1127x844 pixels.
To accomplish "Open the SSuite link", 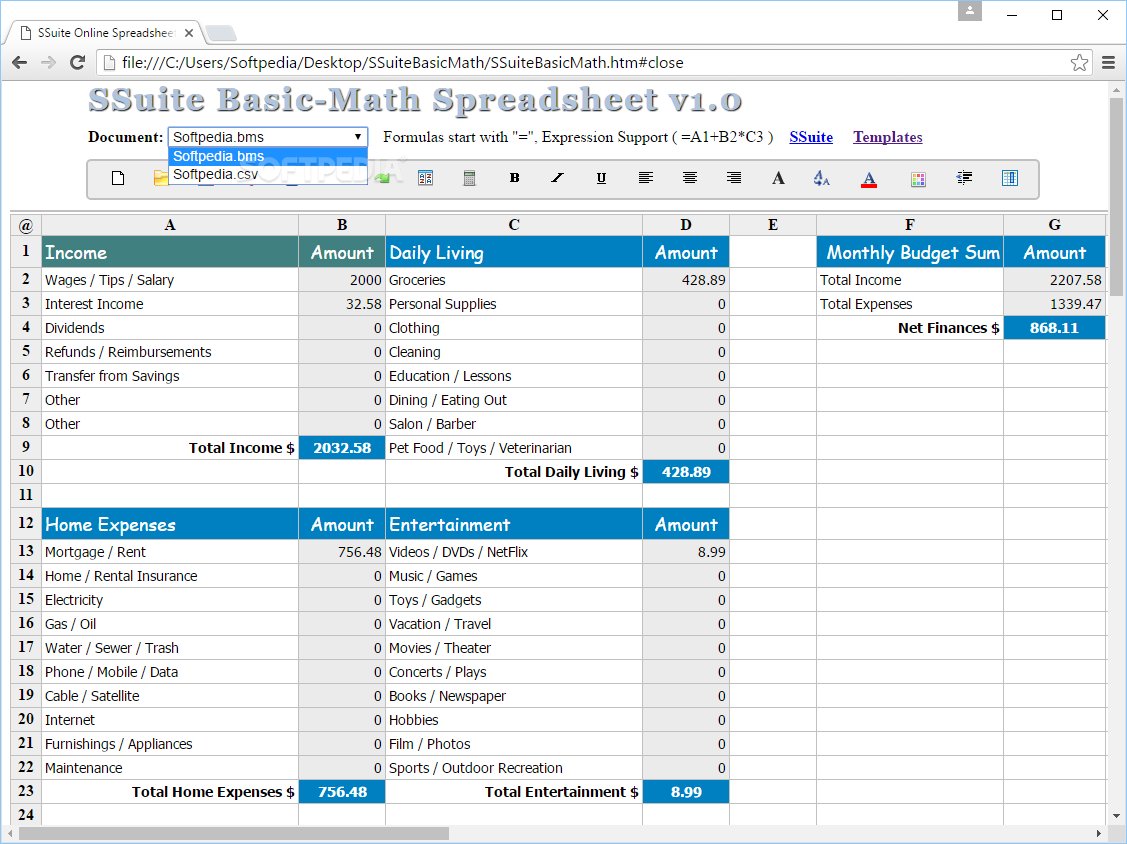I will [x=811, y=137].
